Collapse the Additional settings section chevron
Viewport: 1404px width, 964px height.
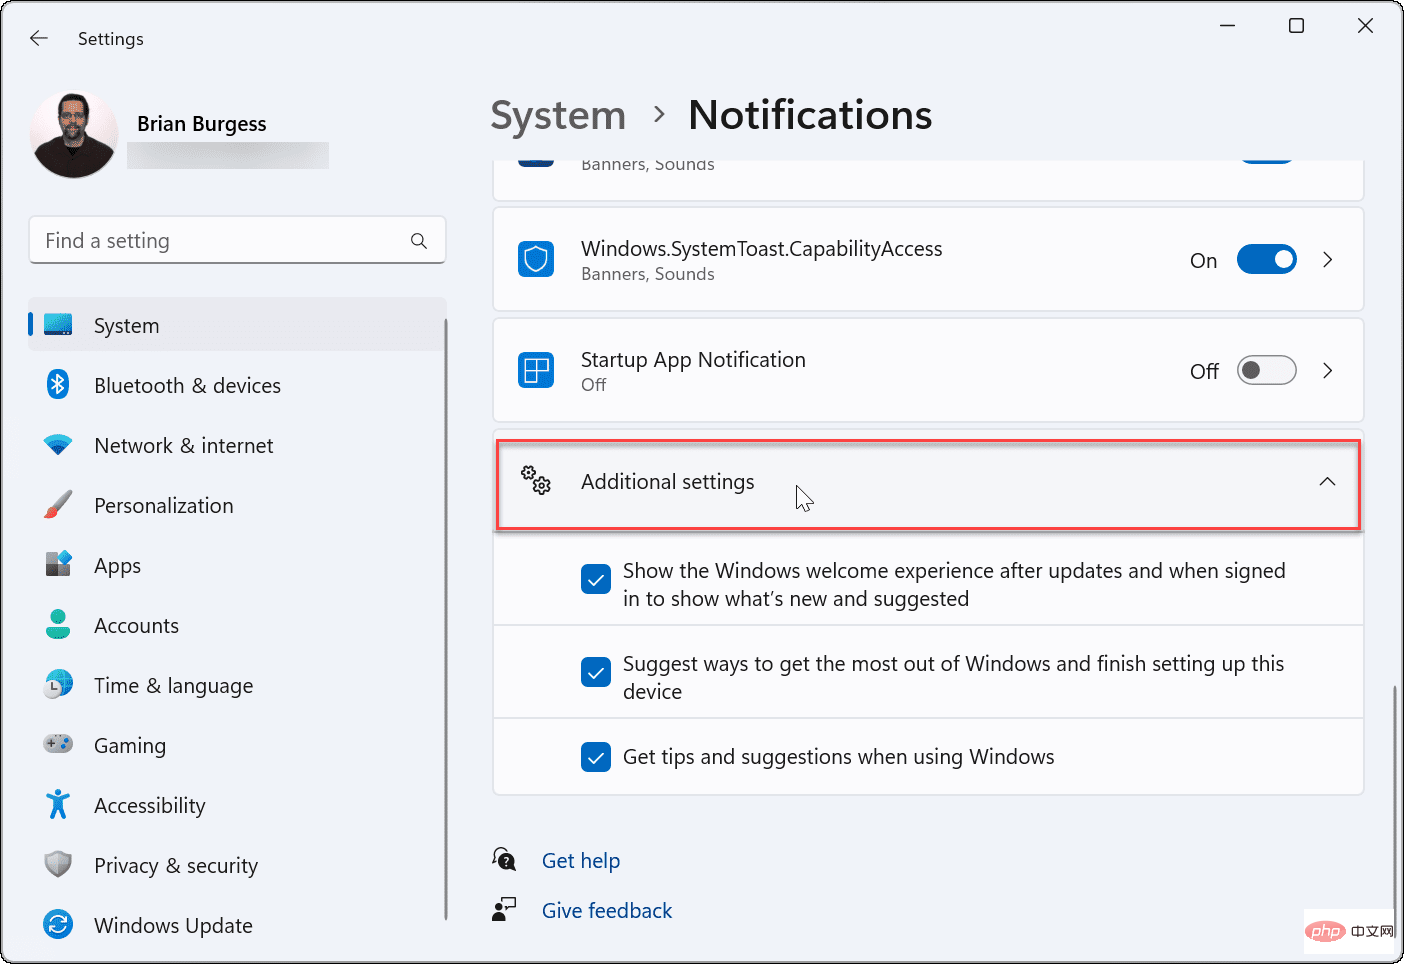[1327, 481]
